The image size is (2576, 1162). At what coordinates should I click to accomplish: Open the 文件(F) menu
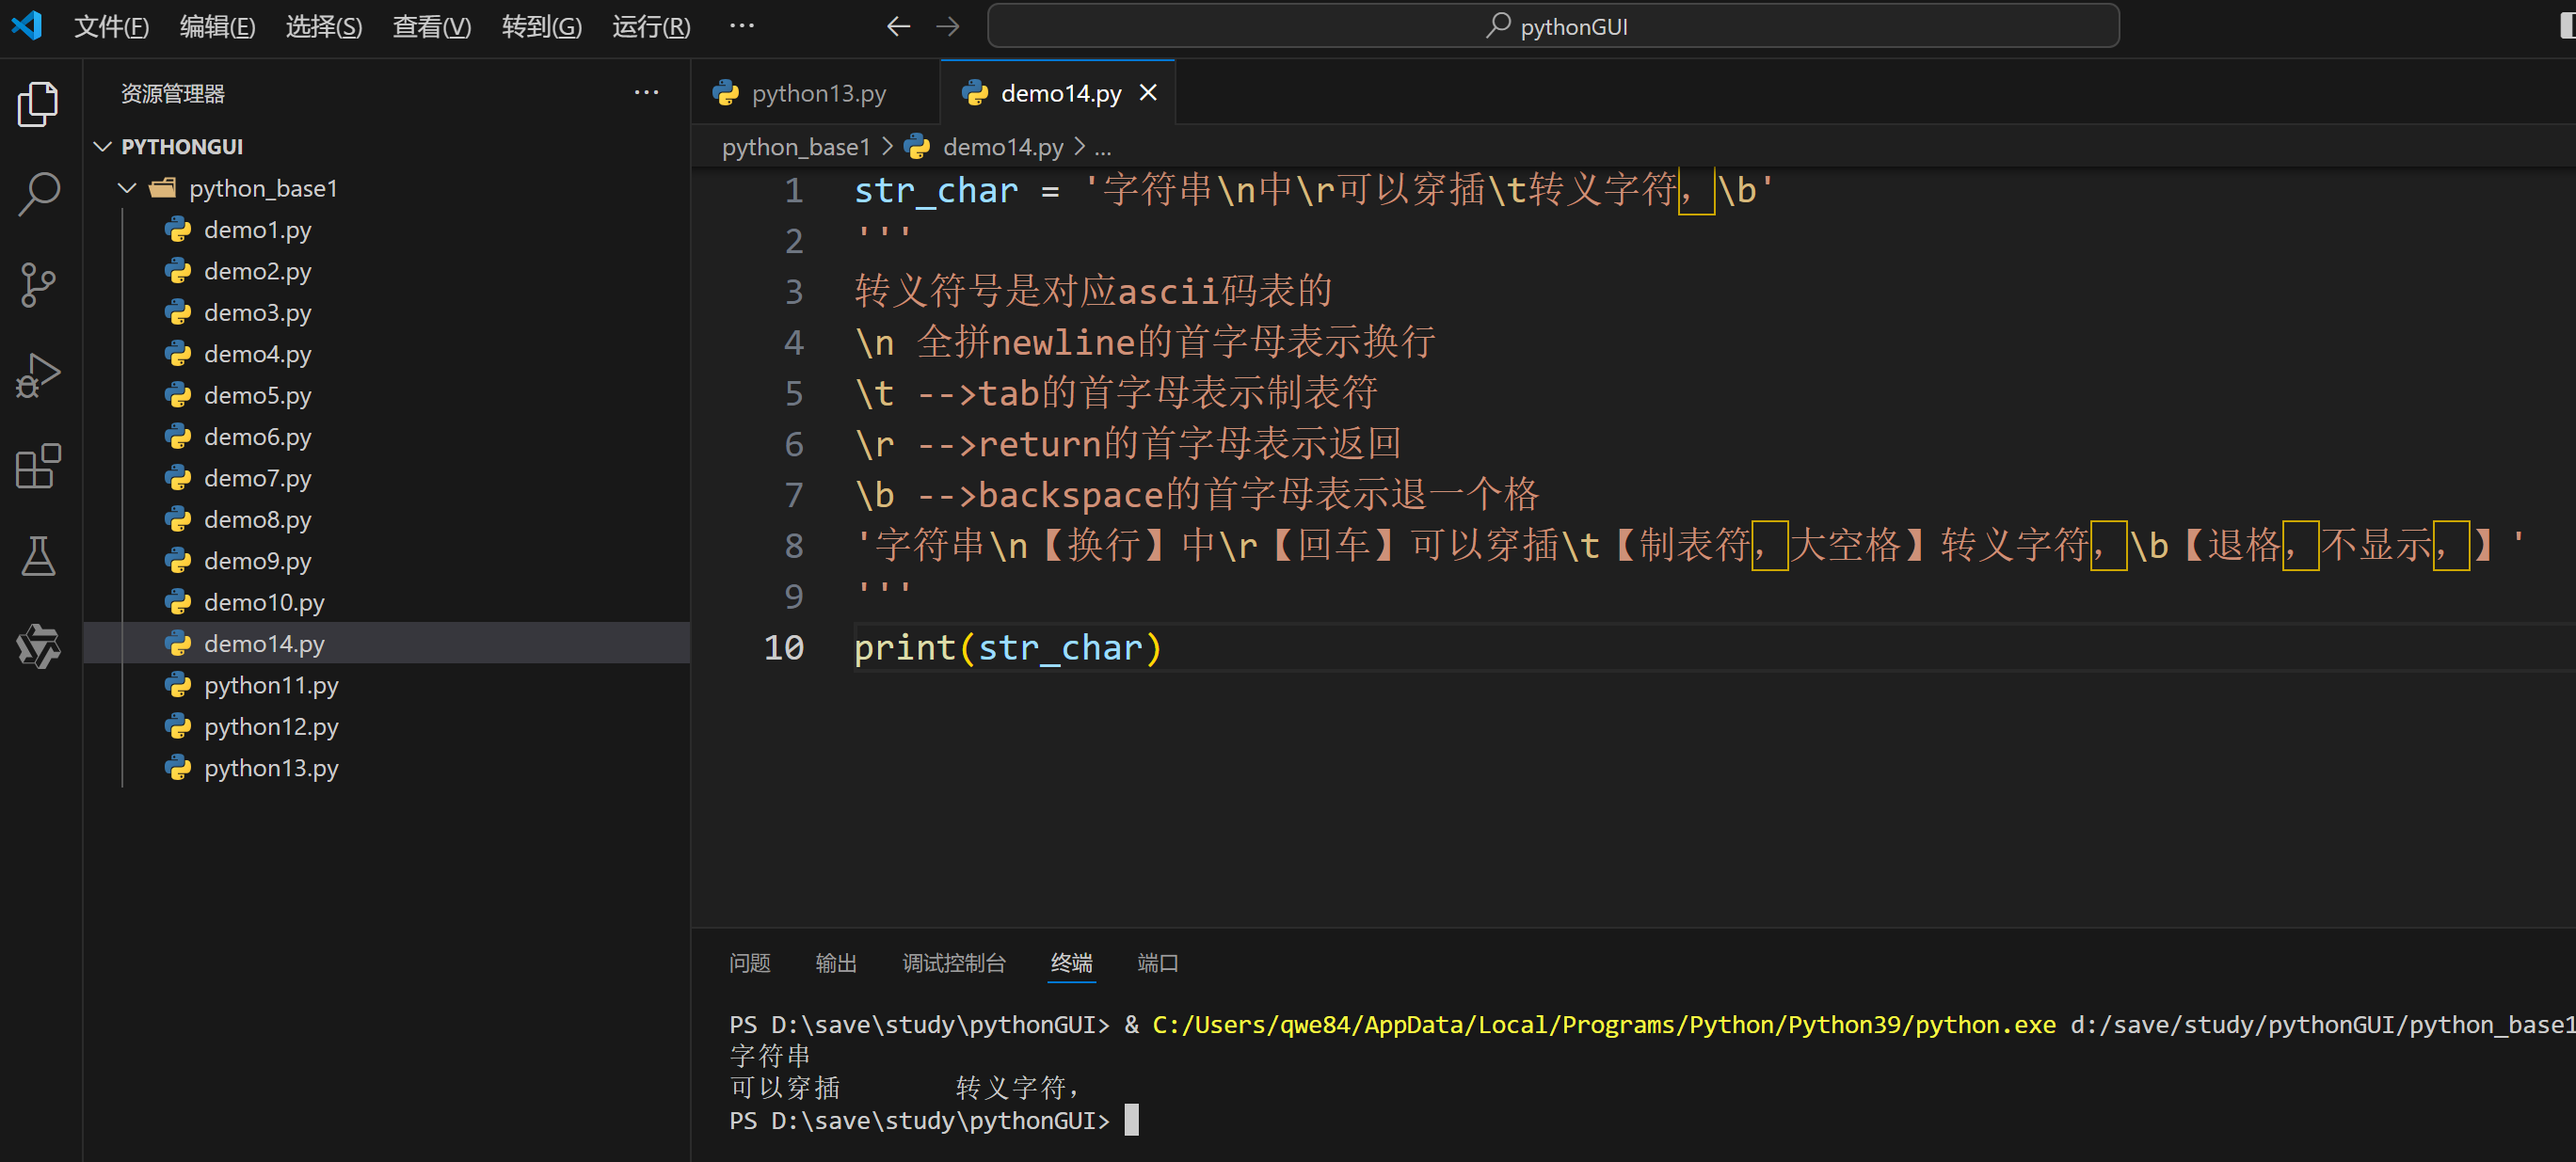point(111,27)
